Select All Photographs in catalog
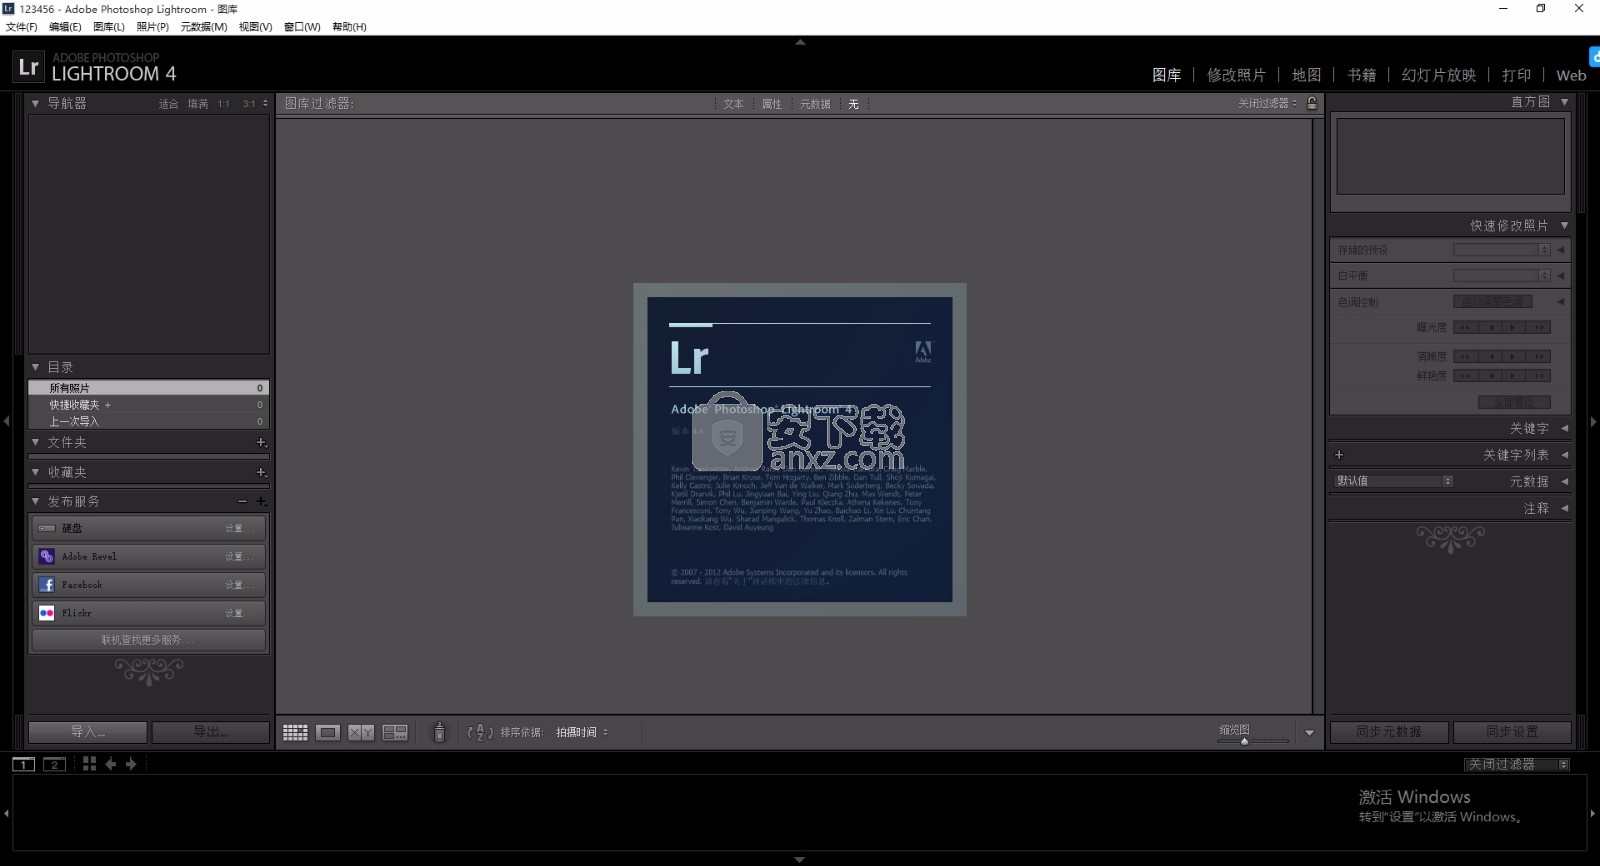Image resolution: width=1600 pixels, height=866 pixels. [148, 388]
